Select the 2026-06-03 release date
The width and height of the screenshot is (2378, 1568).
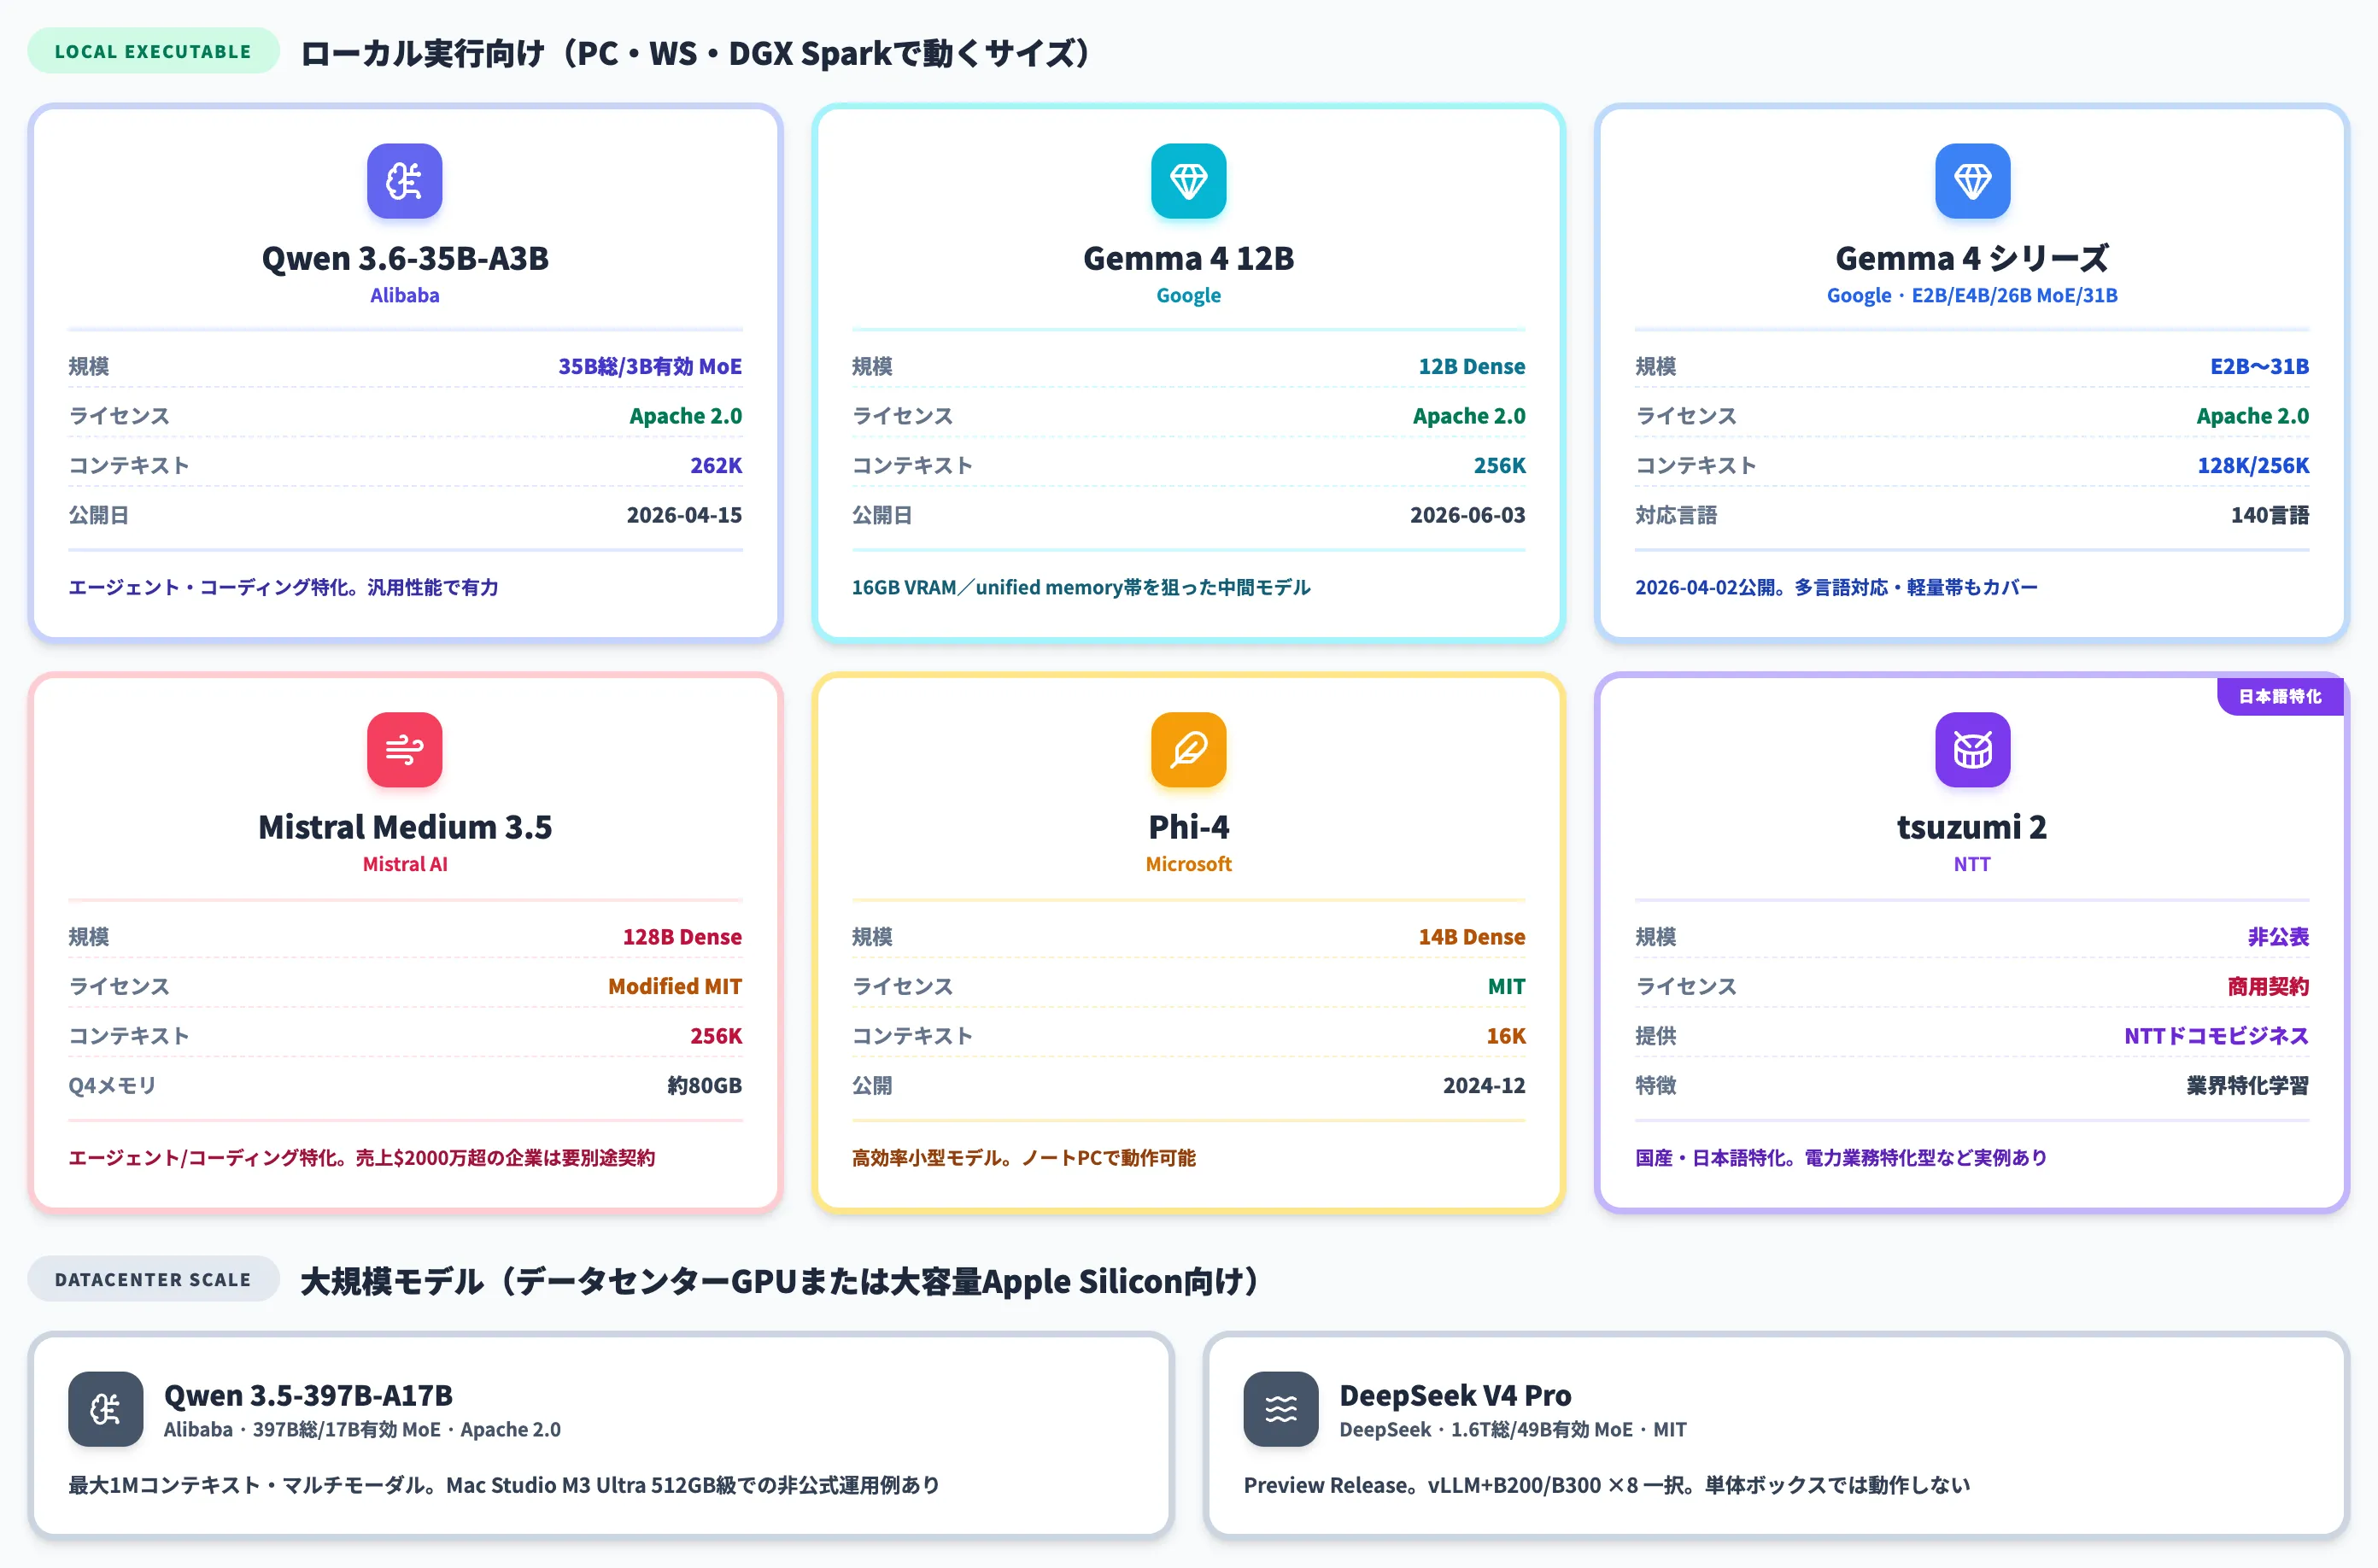[1467, 515]
